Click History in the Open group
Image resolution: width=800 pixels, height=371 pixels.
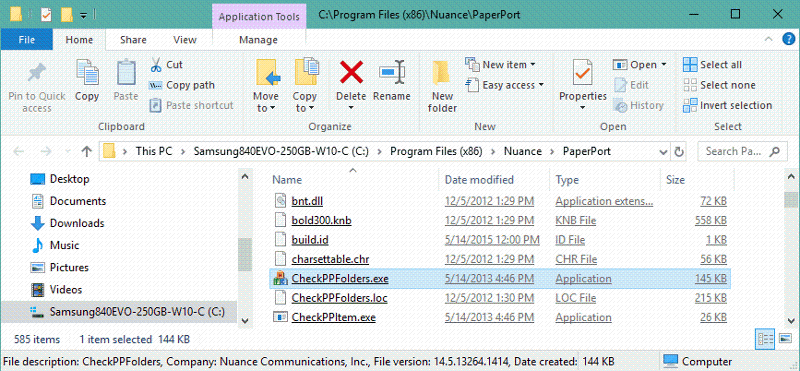(638, 106)
